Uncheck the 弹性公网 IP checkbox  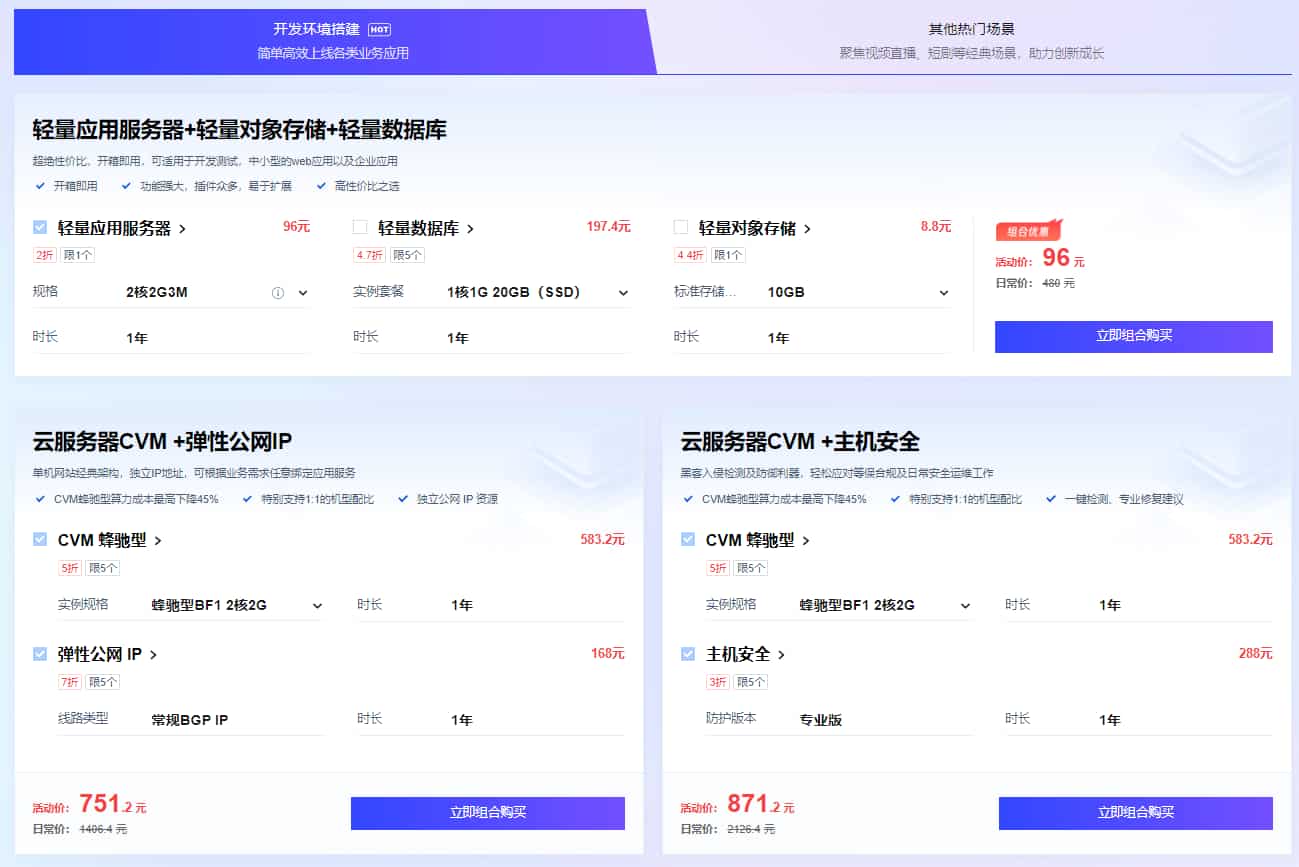40,655
